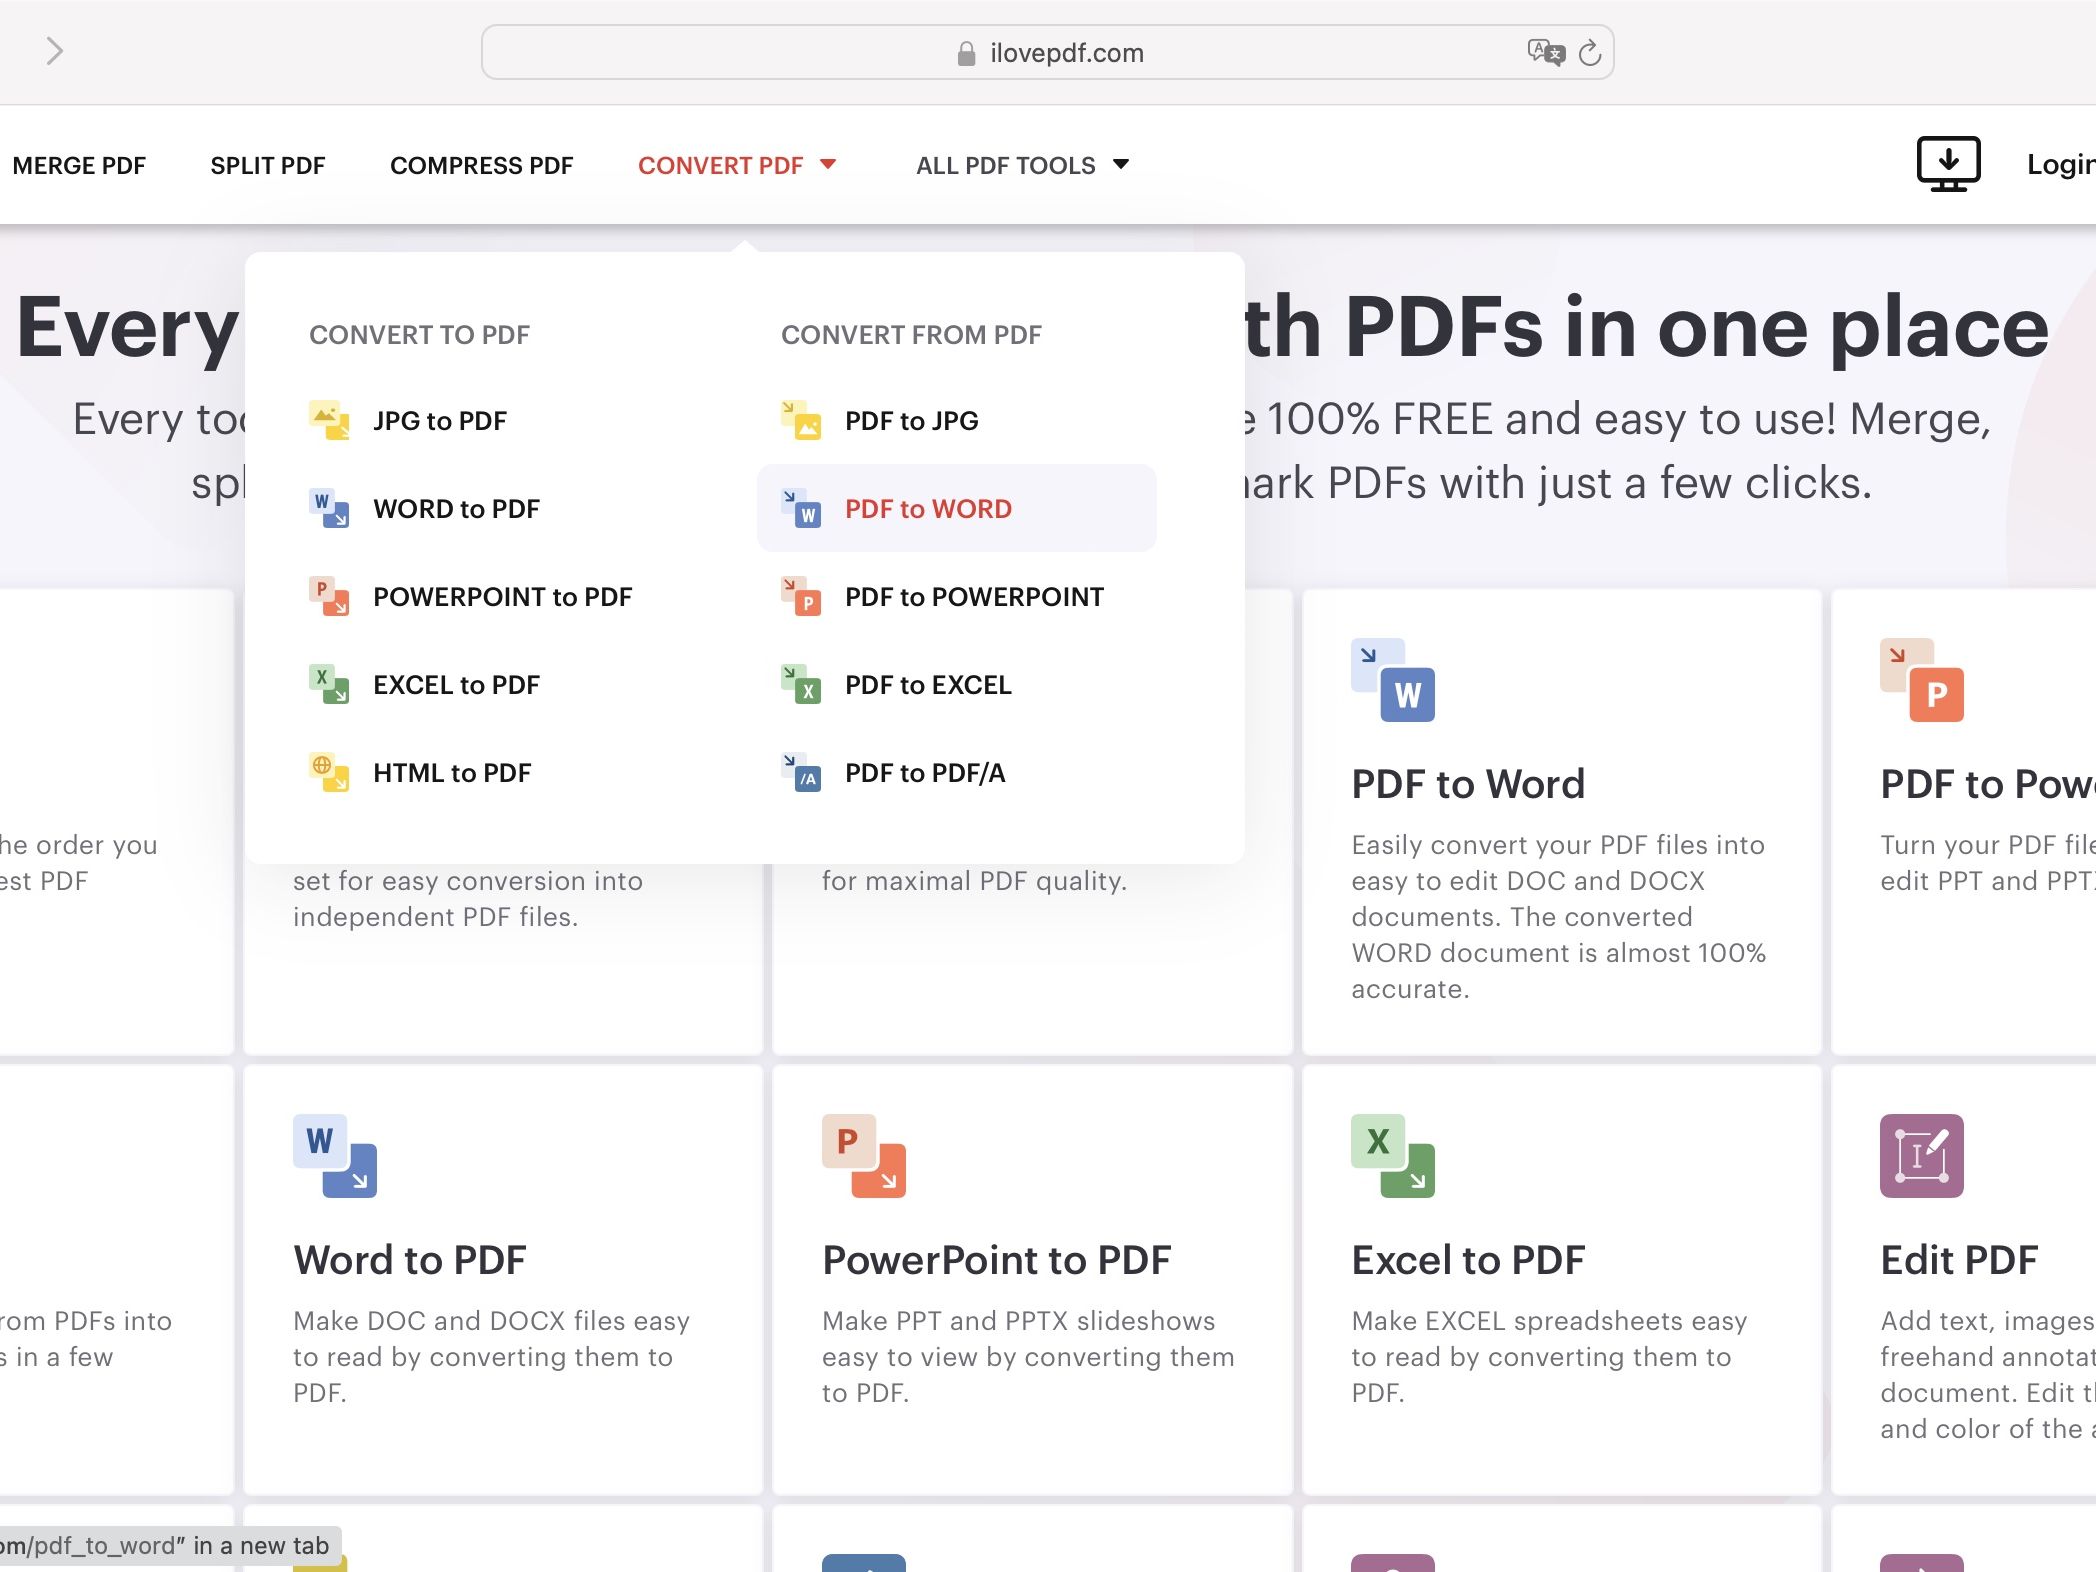Open the MERGE PDF link

point(79,165)
